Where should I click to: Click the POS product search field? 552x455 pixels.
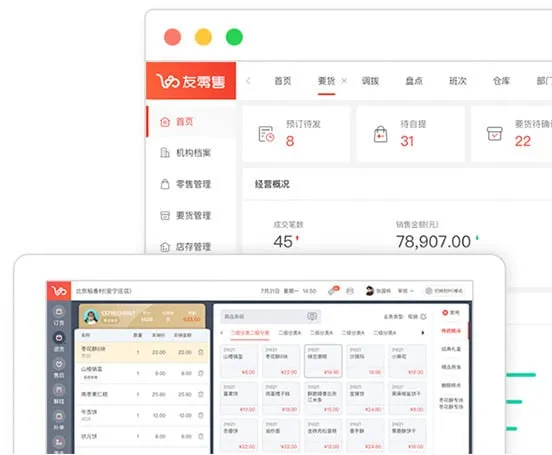(270, 316)
